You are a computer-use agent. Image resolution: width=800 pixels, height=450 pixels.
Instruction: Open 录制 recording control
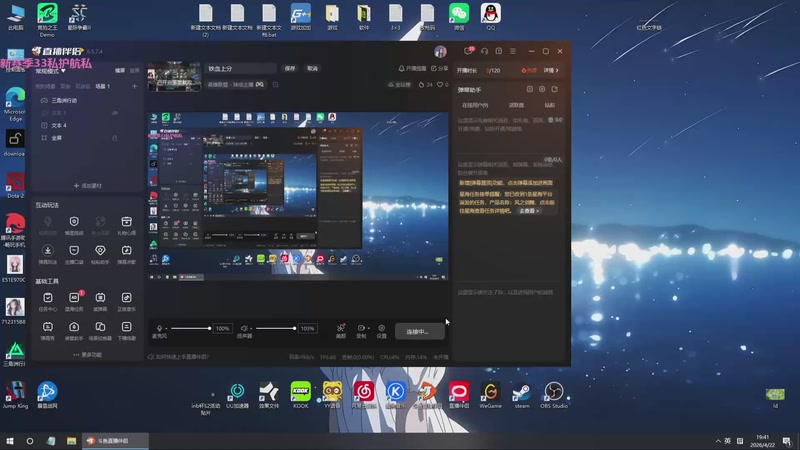pyautogui.click(x=360, y=331)
